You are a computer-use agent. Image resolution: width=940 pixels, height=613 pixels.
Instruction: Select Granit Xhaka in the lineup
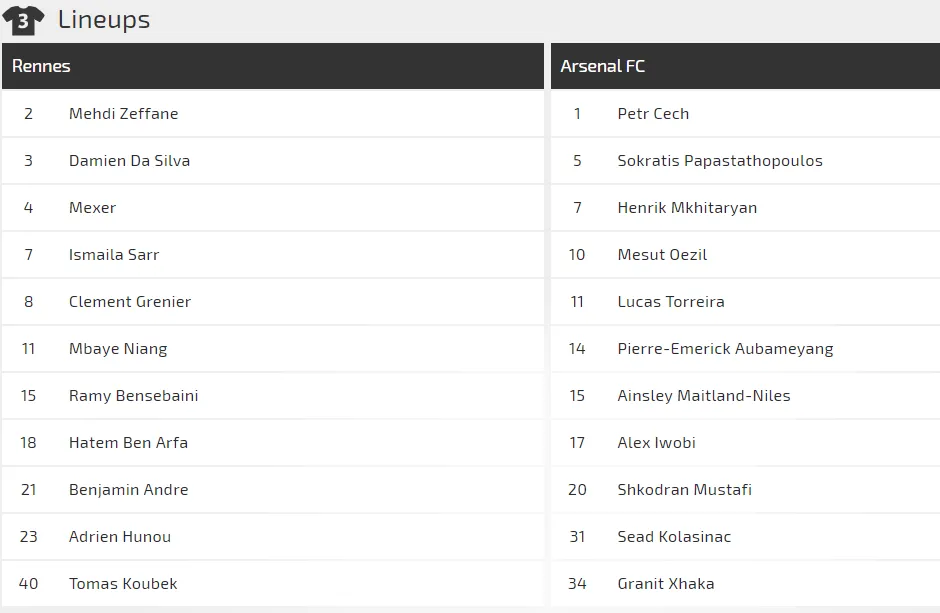tap(666, 584)
